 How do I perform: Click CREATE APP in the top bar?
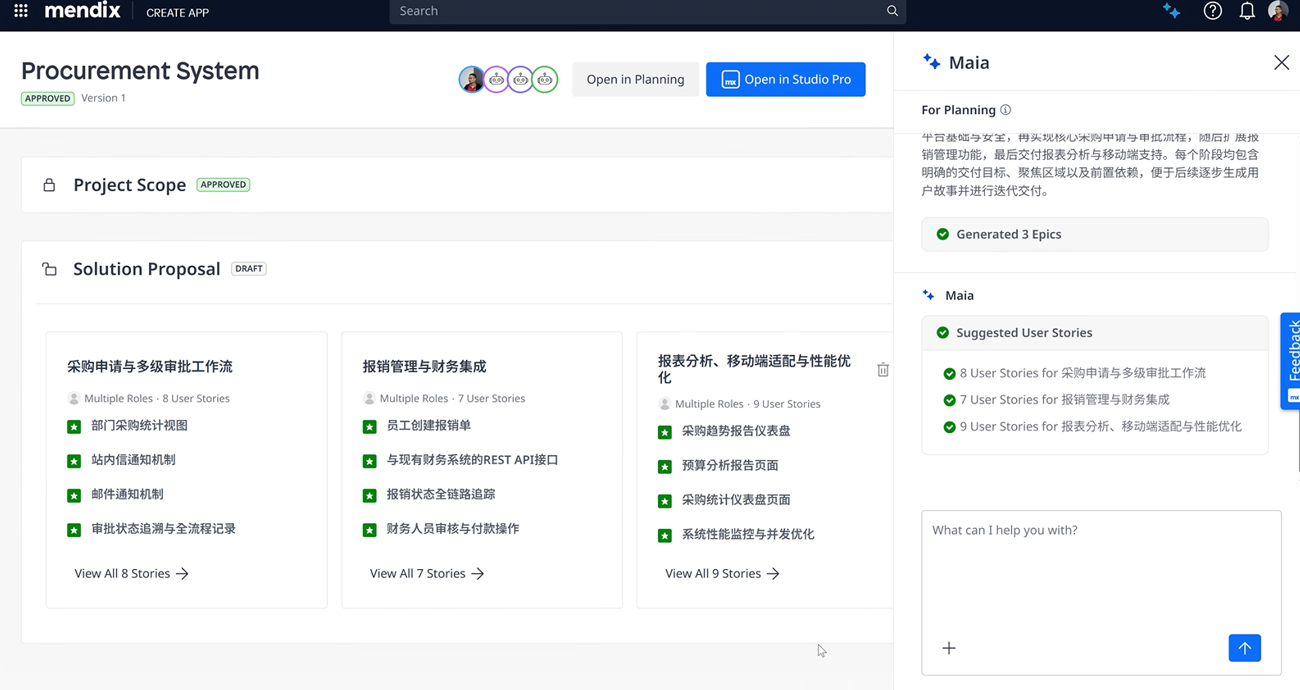(177, 13)
